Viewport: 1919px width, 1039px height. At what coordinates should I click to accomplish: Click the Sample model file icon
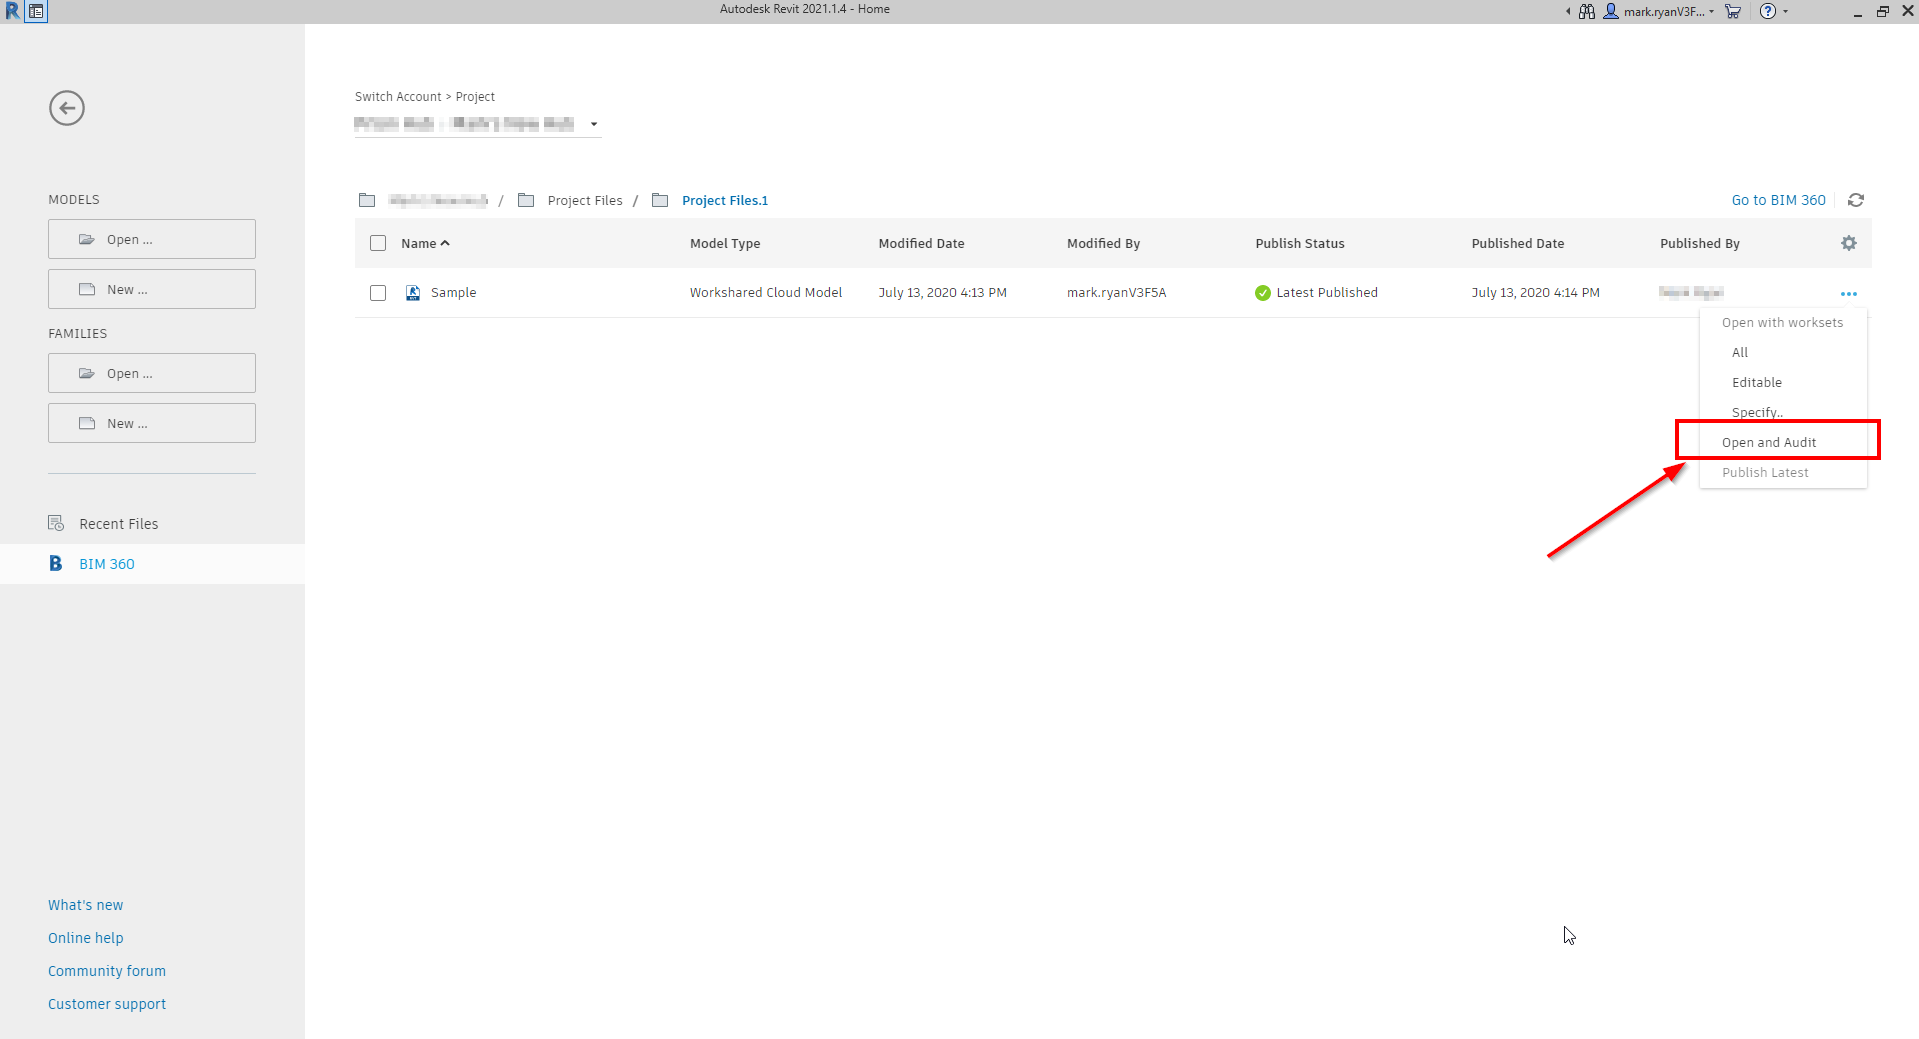413,293
